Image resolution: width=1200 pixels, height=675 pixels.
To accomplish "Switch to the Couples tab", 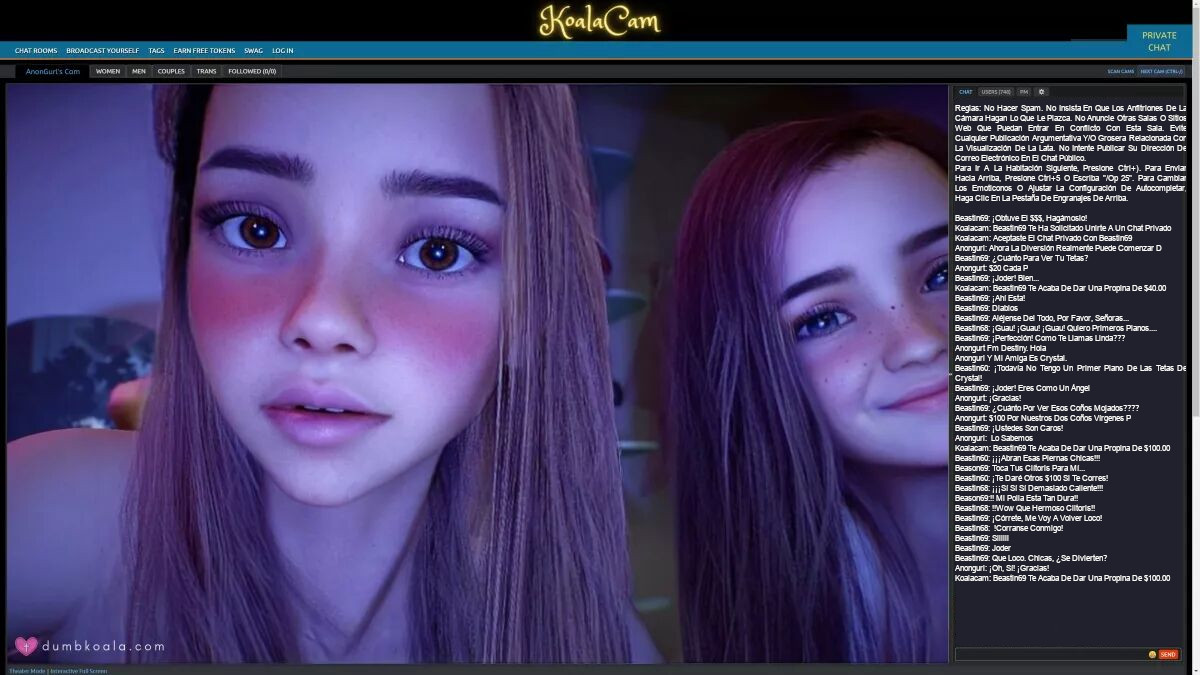I will tap(171, 71).
